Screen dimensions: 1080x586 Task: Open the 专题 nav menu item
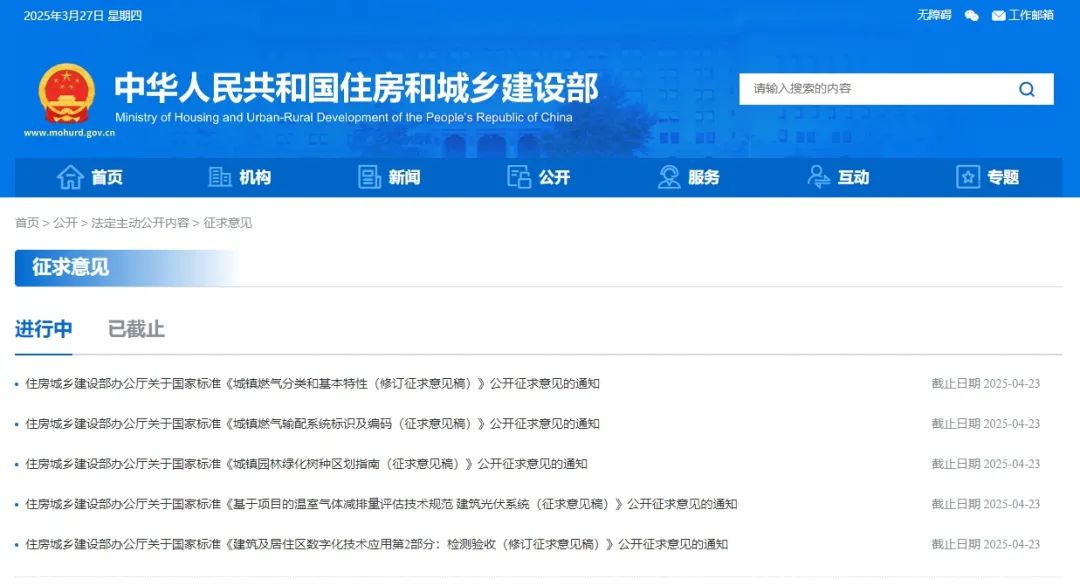[x=1003, y=178]
